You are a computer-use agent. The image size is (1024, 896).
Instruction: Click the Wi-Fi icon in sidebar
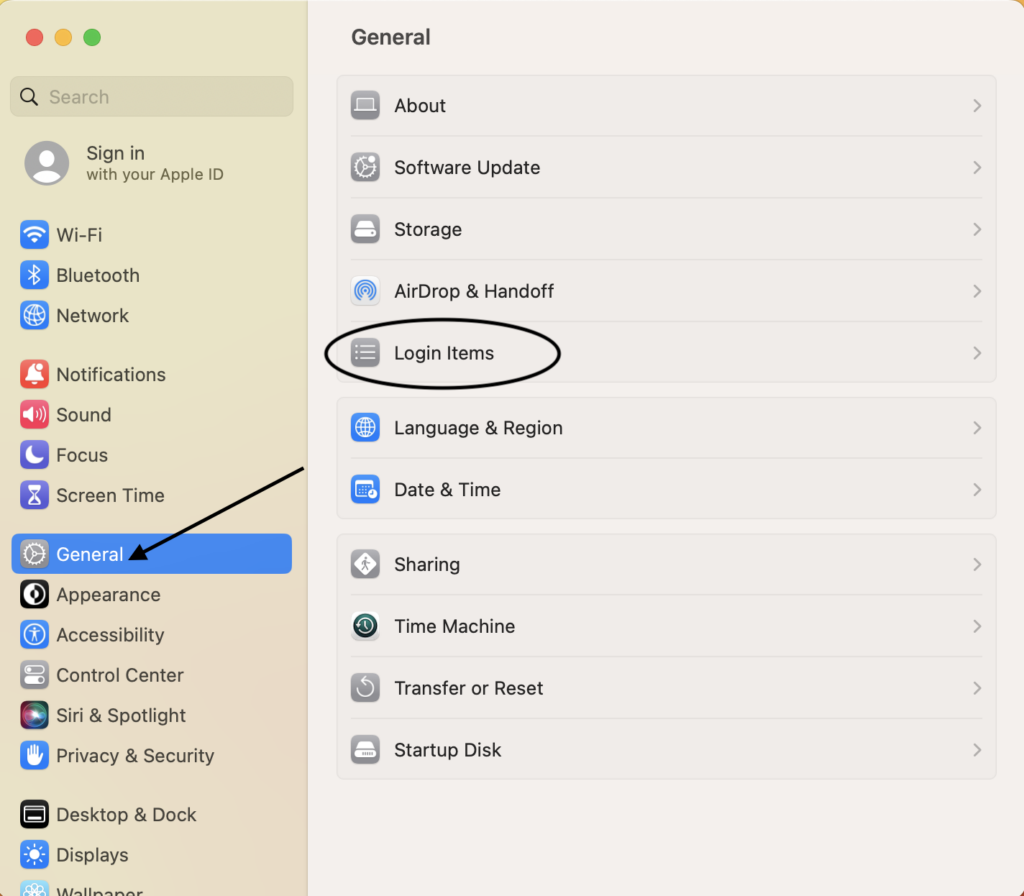tap(35, 235)
